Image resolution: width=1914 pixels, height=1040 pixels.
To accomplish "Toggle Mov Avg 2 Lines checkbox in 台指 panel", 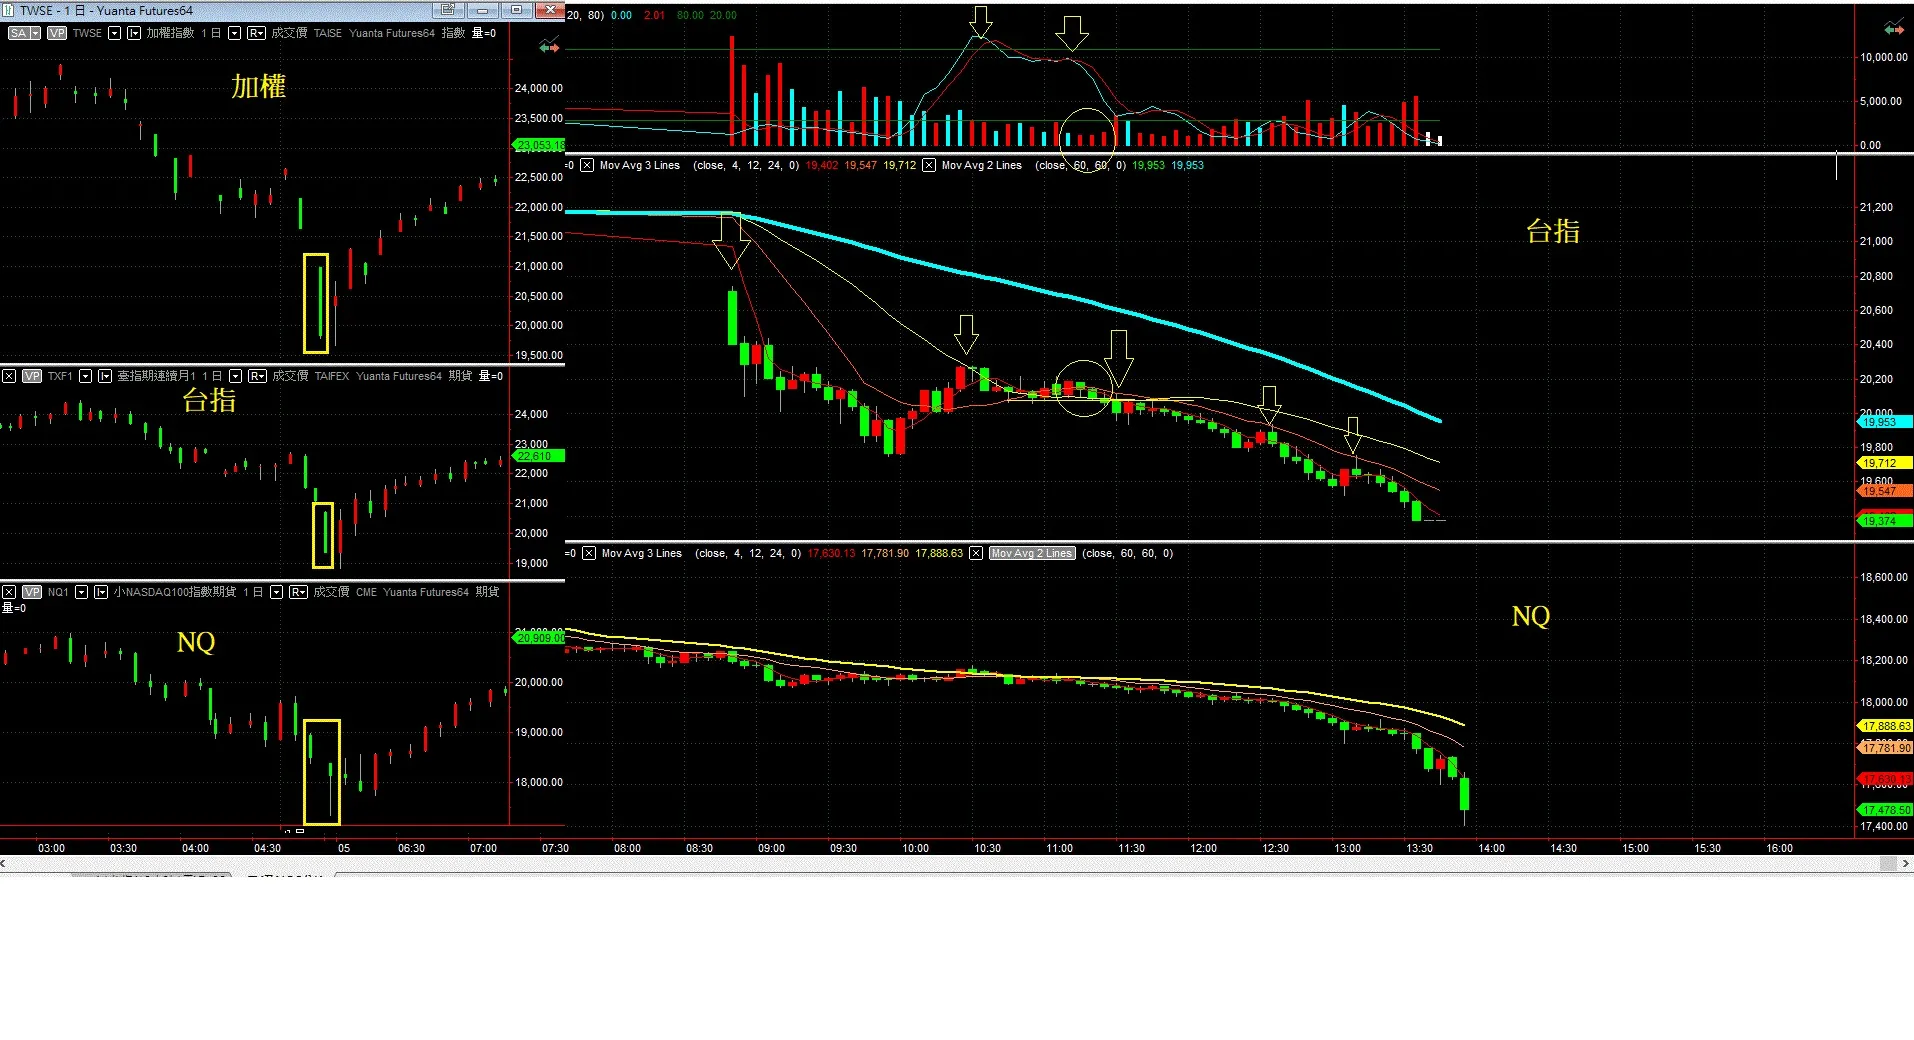I will pos(929,165).
